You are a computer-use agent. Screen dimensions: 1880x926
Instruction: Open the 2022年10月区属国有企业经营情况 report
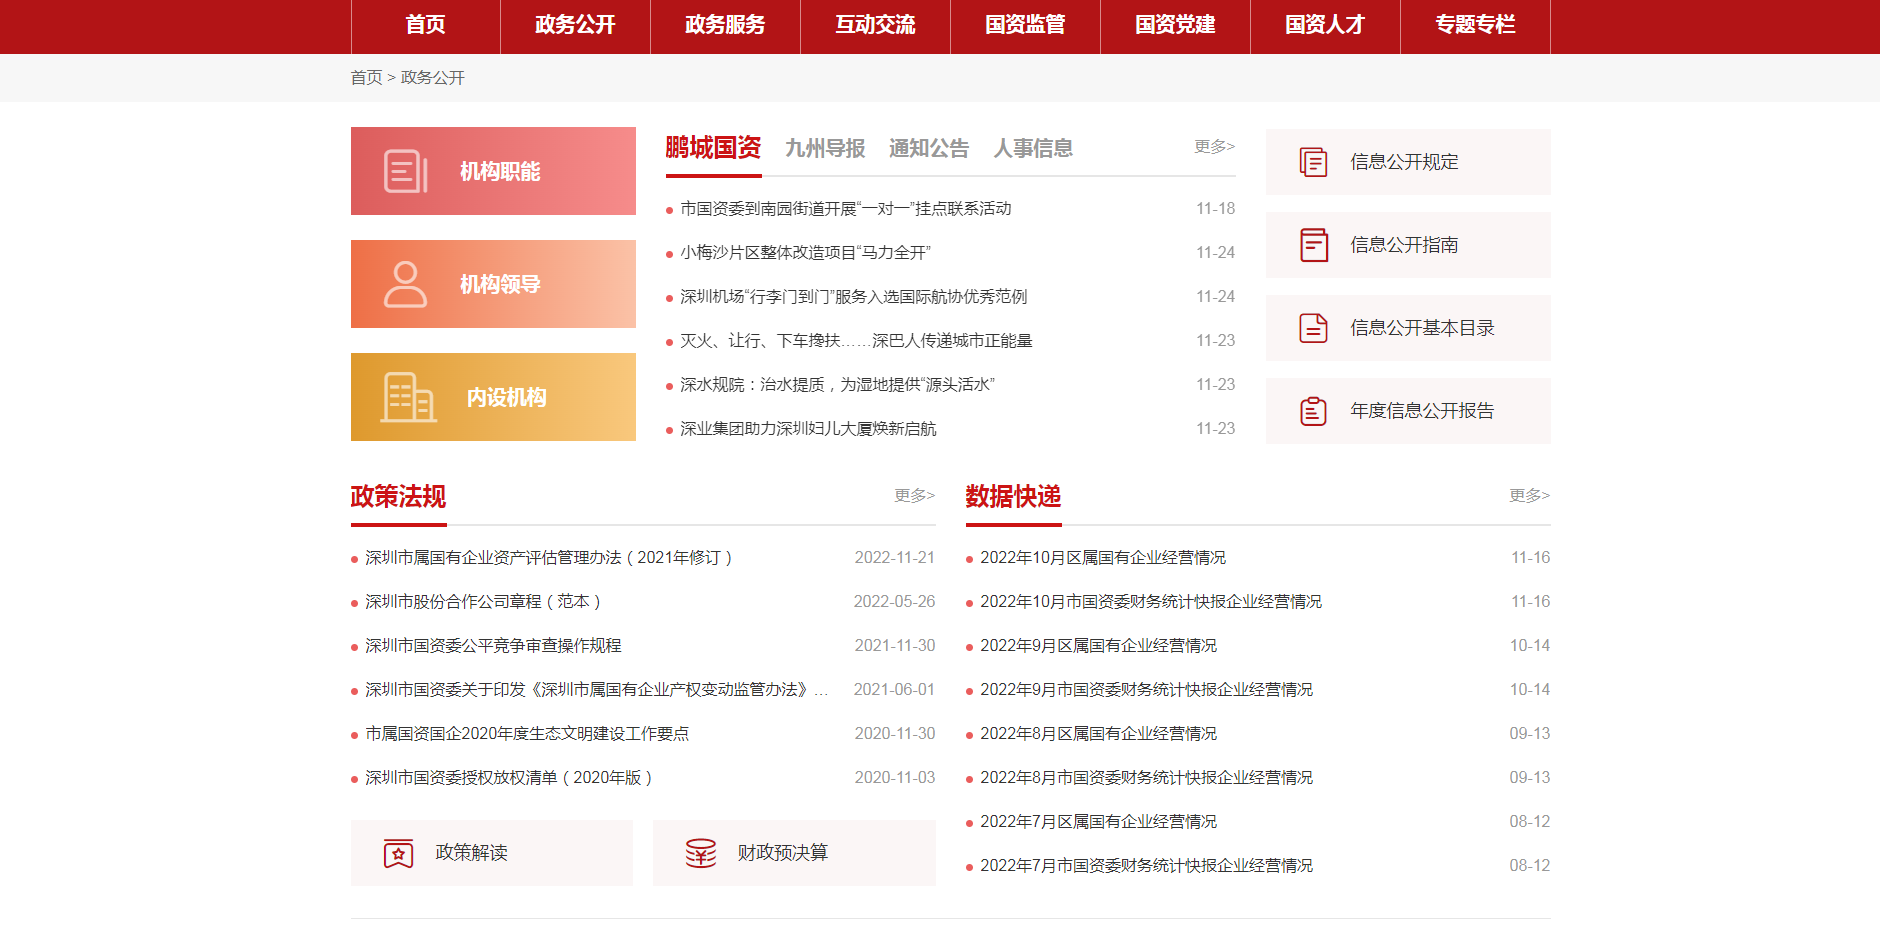click(1102, 558)
